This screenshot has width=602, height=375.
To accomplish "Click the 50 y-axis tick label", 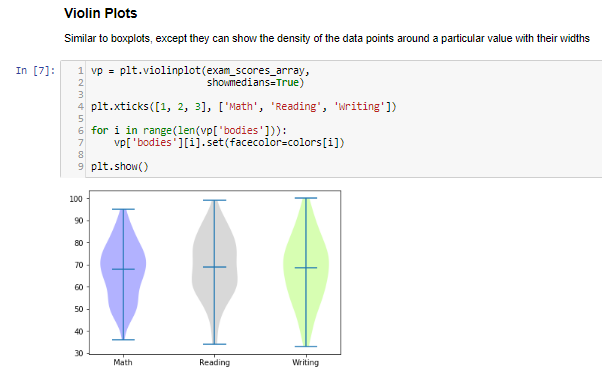I will [x=78, y=309].
